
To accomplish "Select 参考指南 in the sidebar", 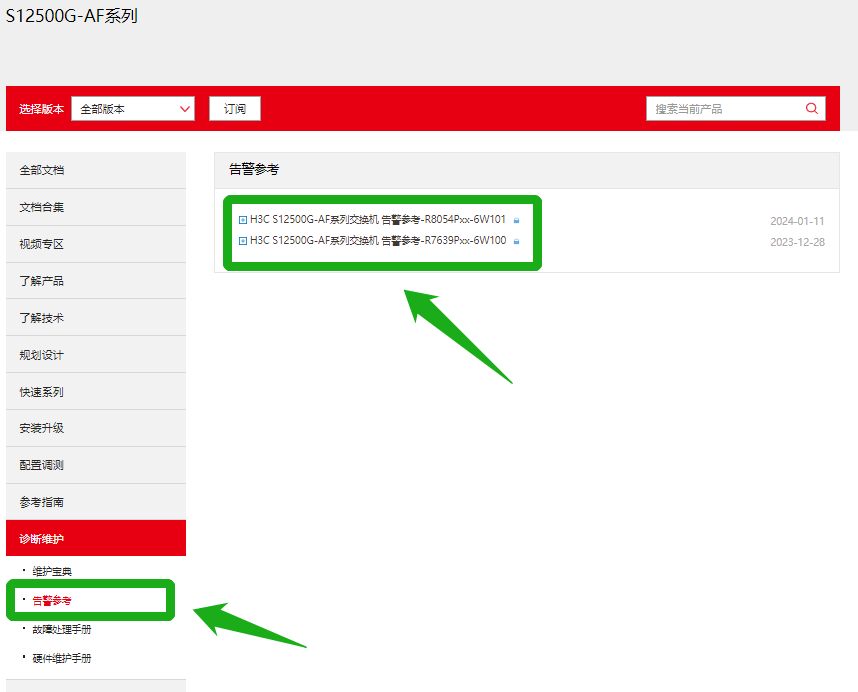I will [96, 502].
